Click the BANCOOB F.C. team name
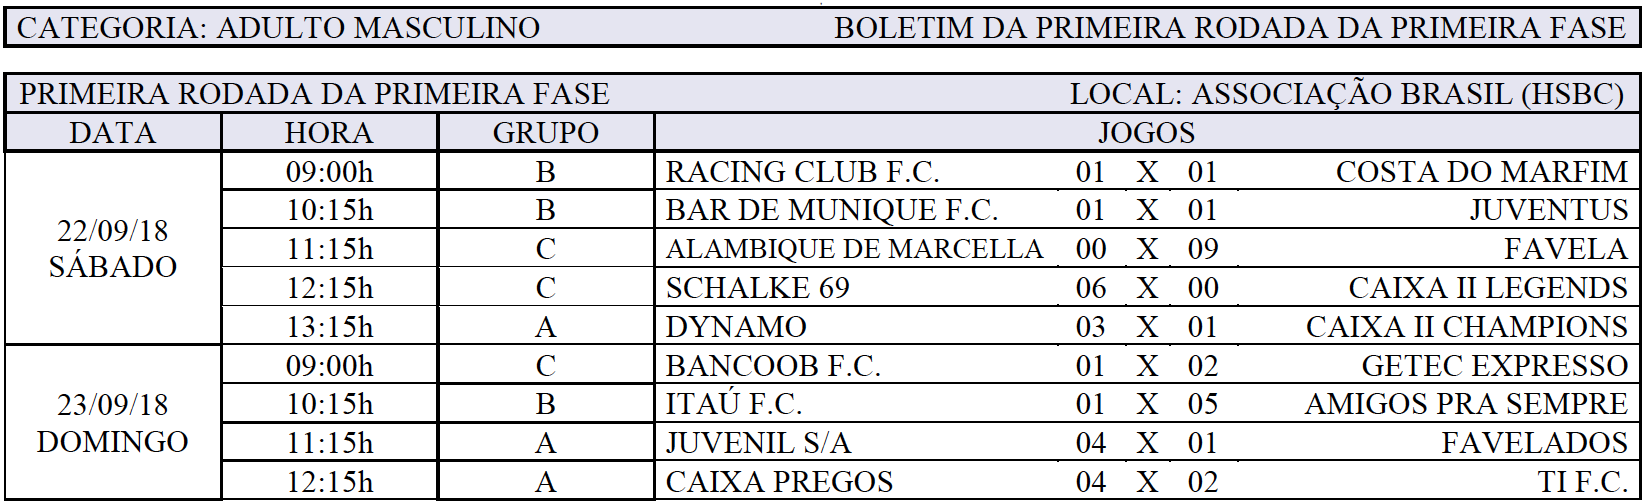The image size is (1646, 504). [x=773, y=366]
